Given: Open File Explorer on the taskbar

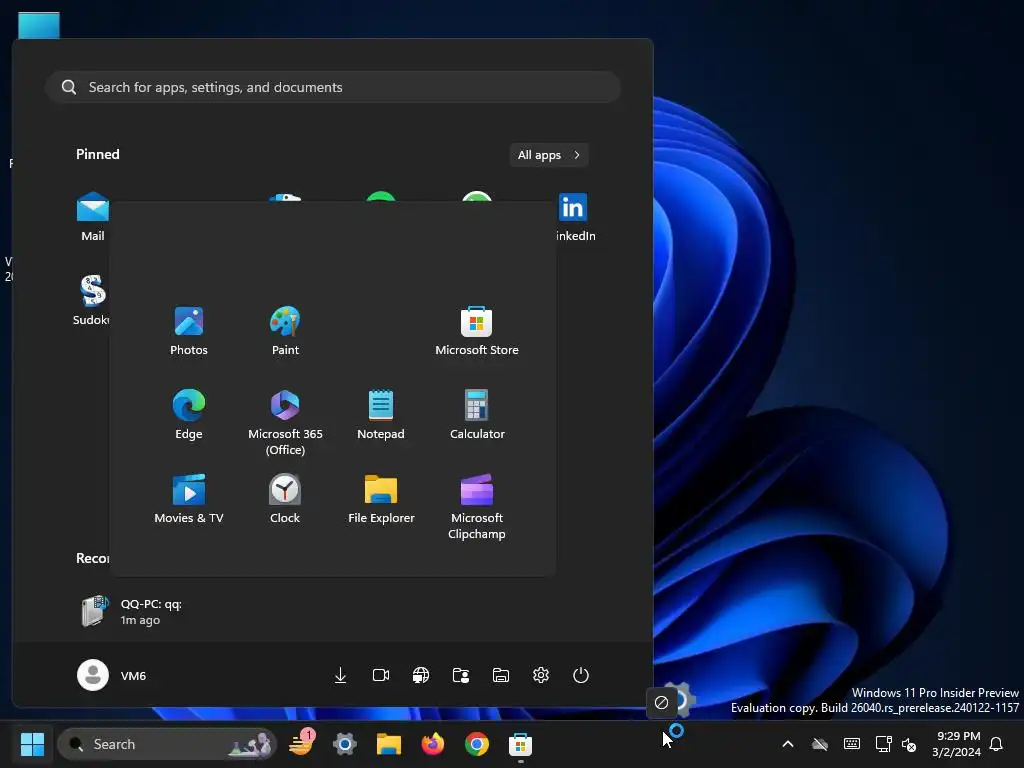Looking at the screenshot, I should 389,744.
